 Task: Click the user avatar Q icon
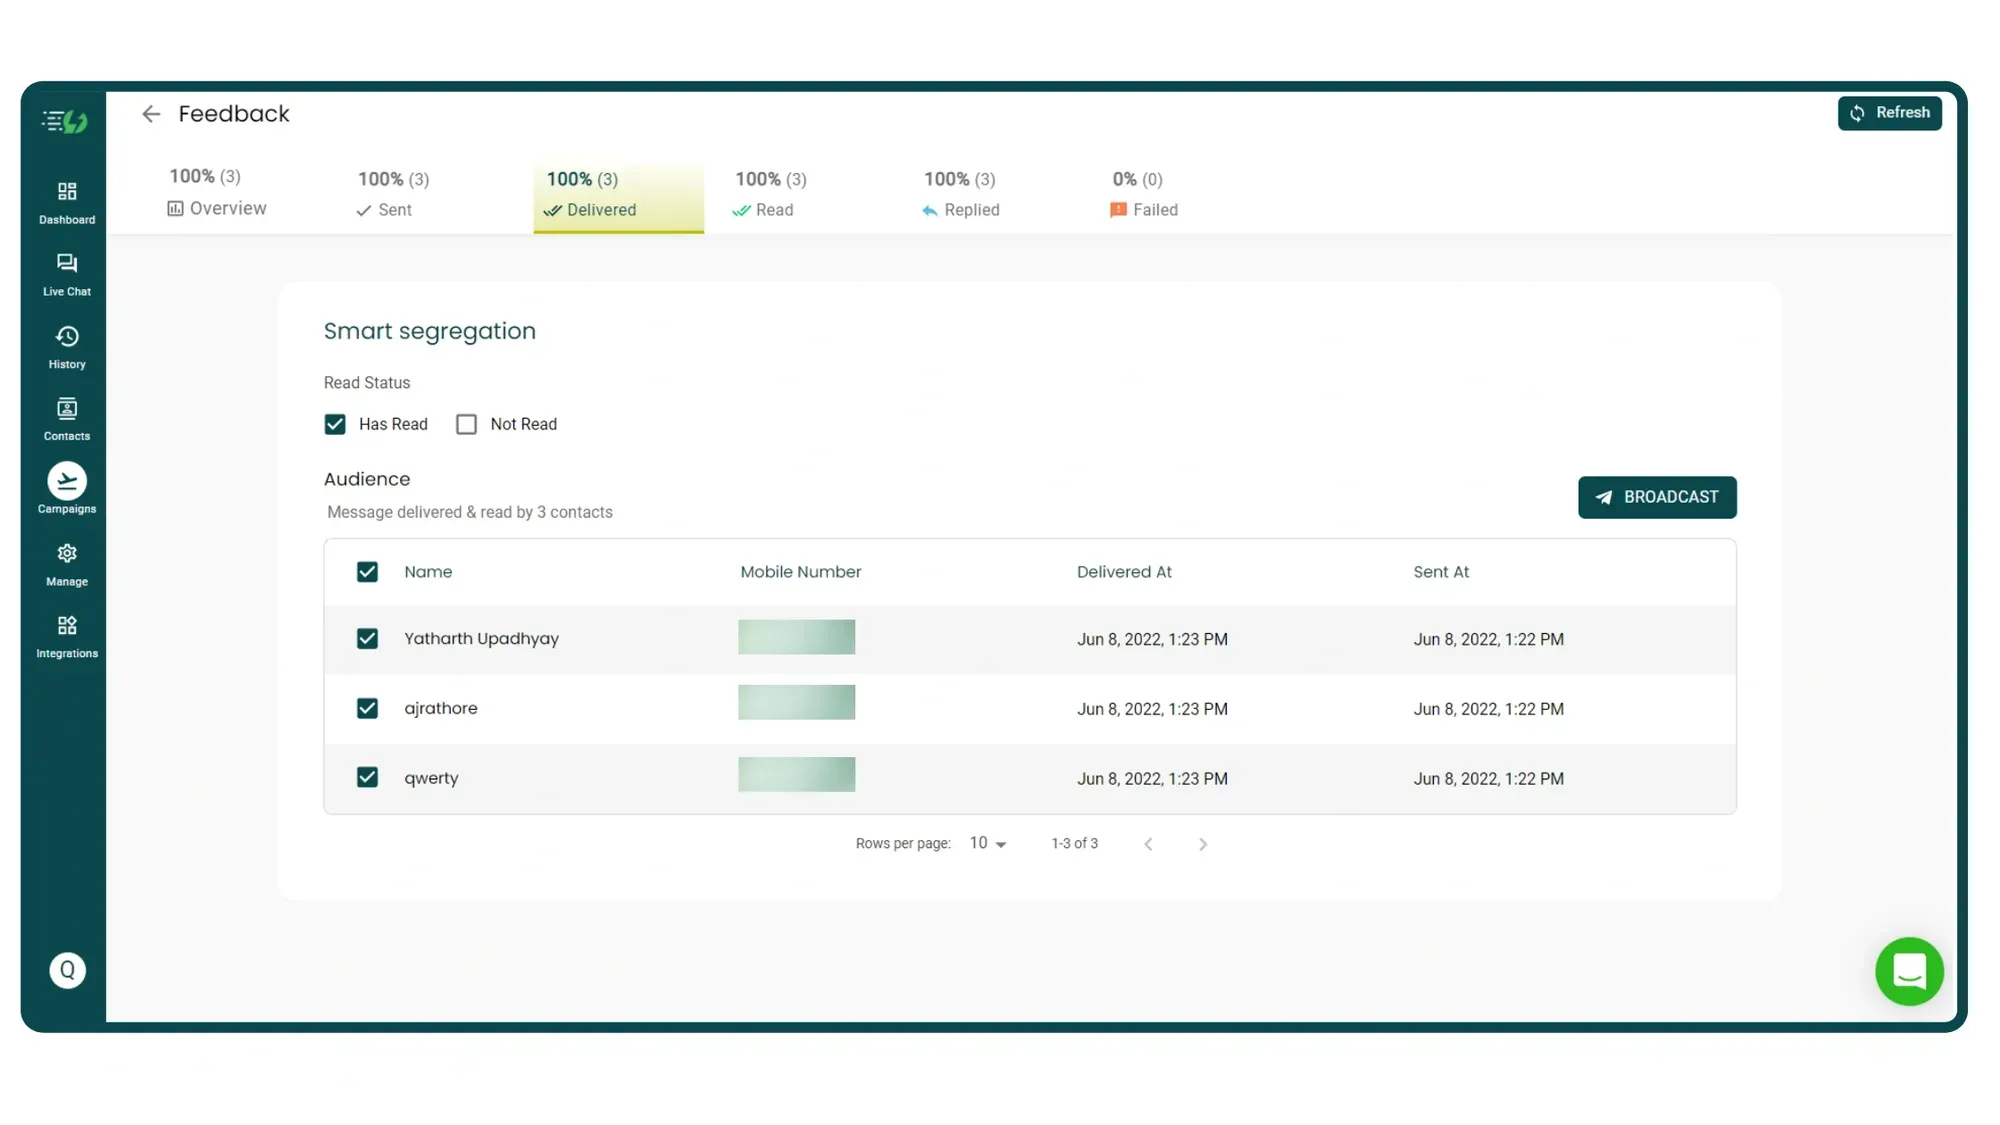click(67, 970)
